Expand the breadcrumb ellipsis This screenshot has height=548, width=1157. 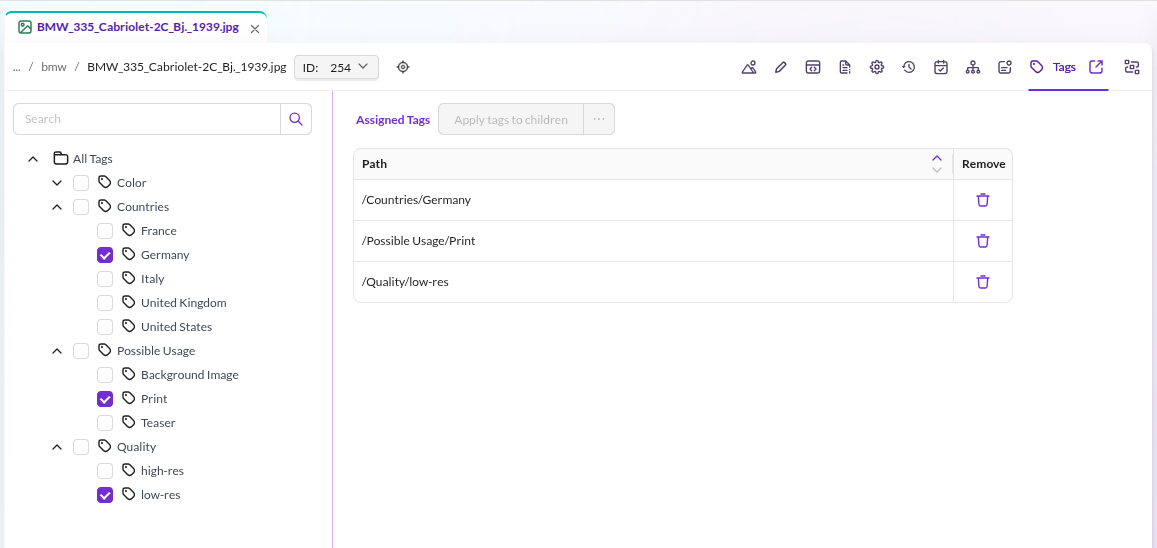16,67
